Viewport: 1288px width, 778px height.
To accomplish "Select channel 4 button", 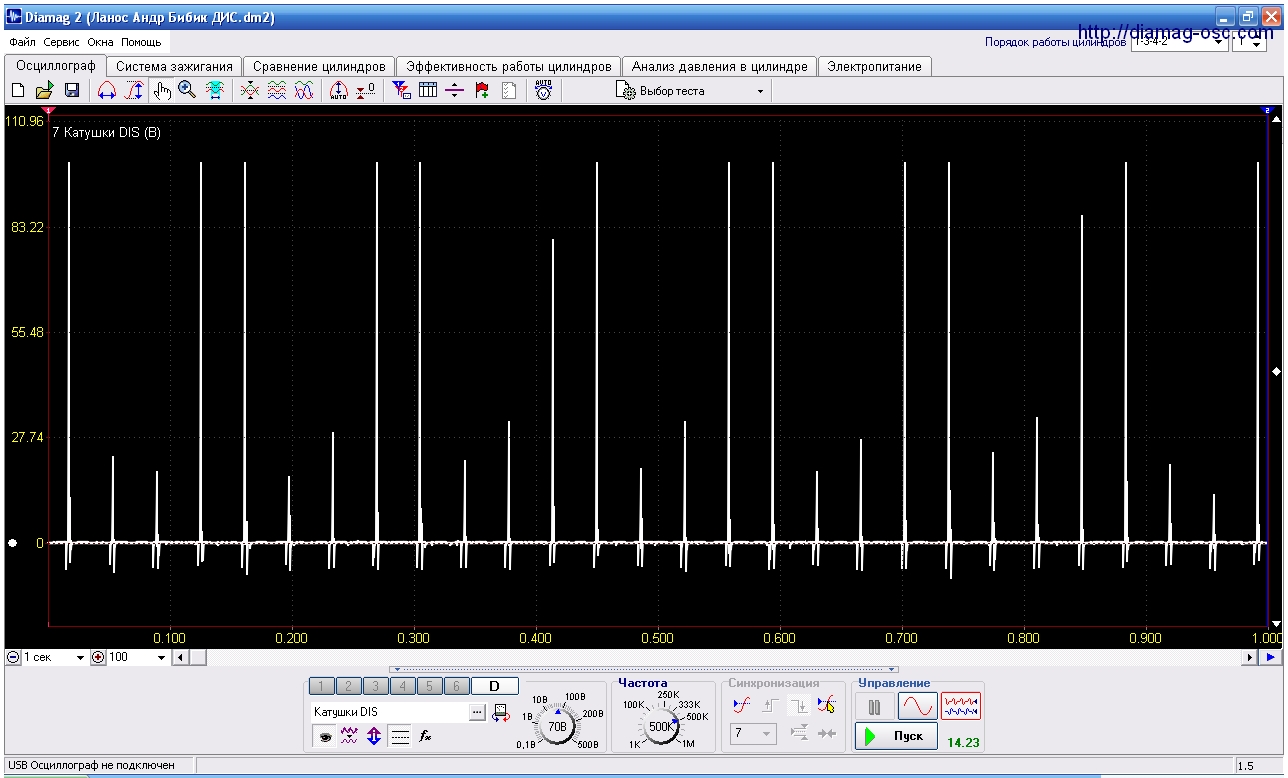I will 402,686.
